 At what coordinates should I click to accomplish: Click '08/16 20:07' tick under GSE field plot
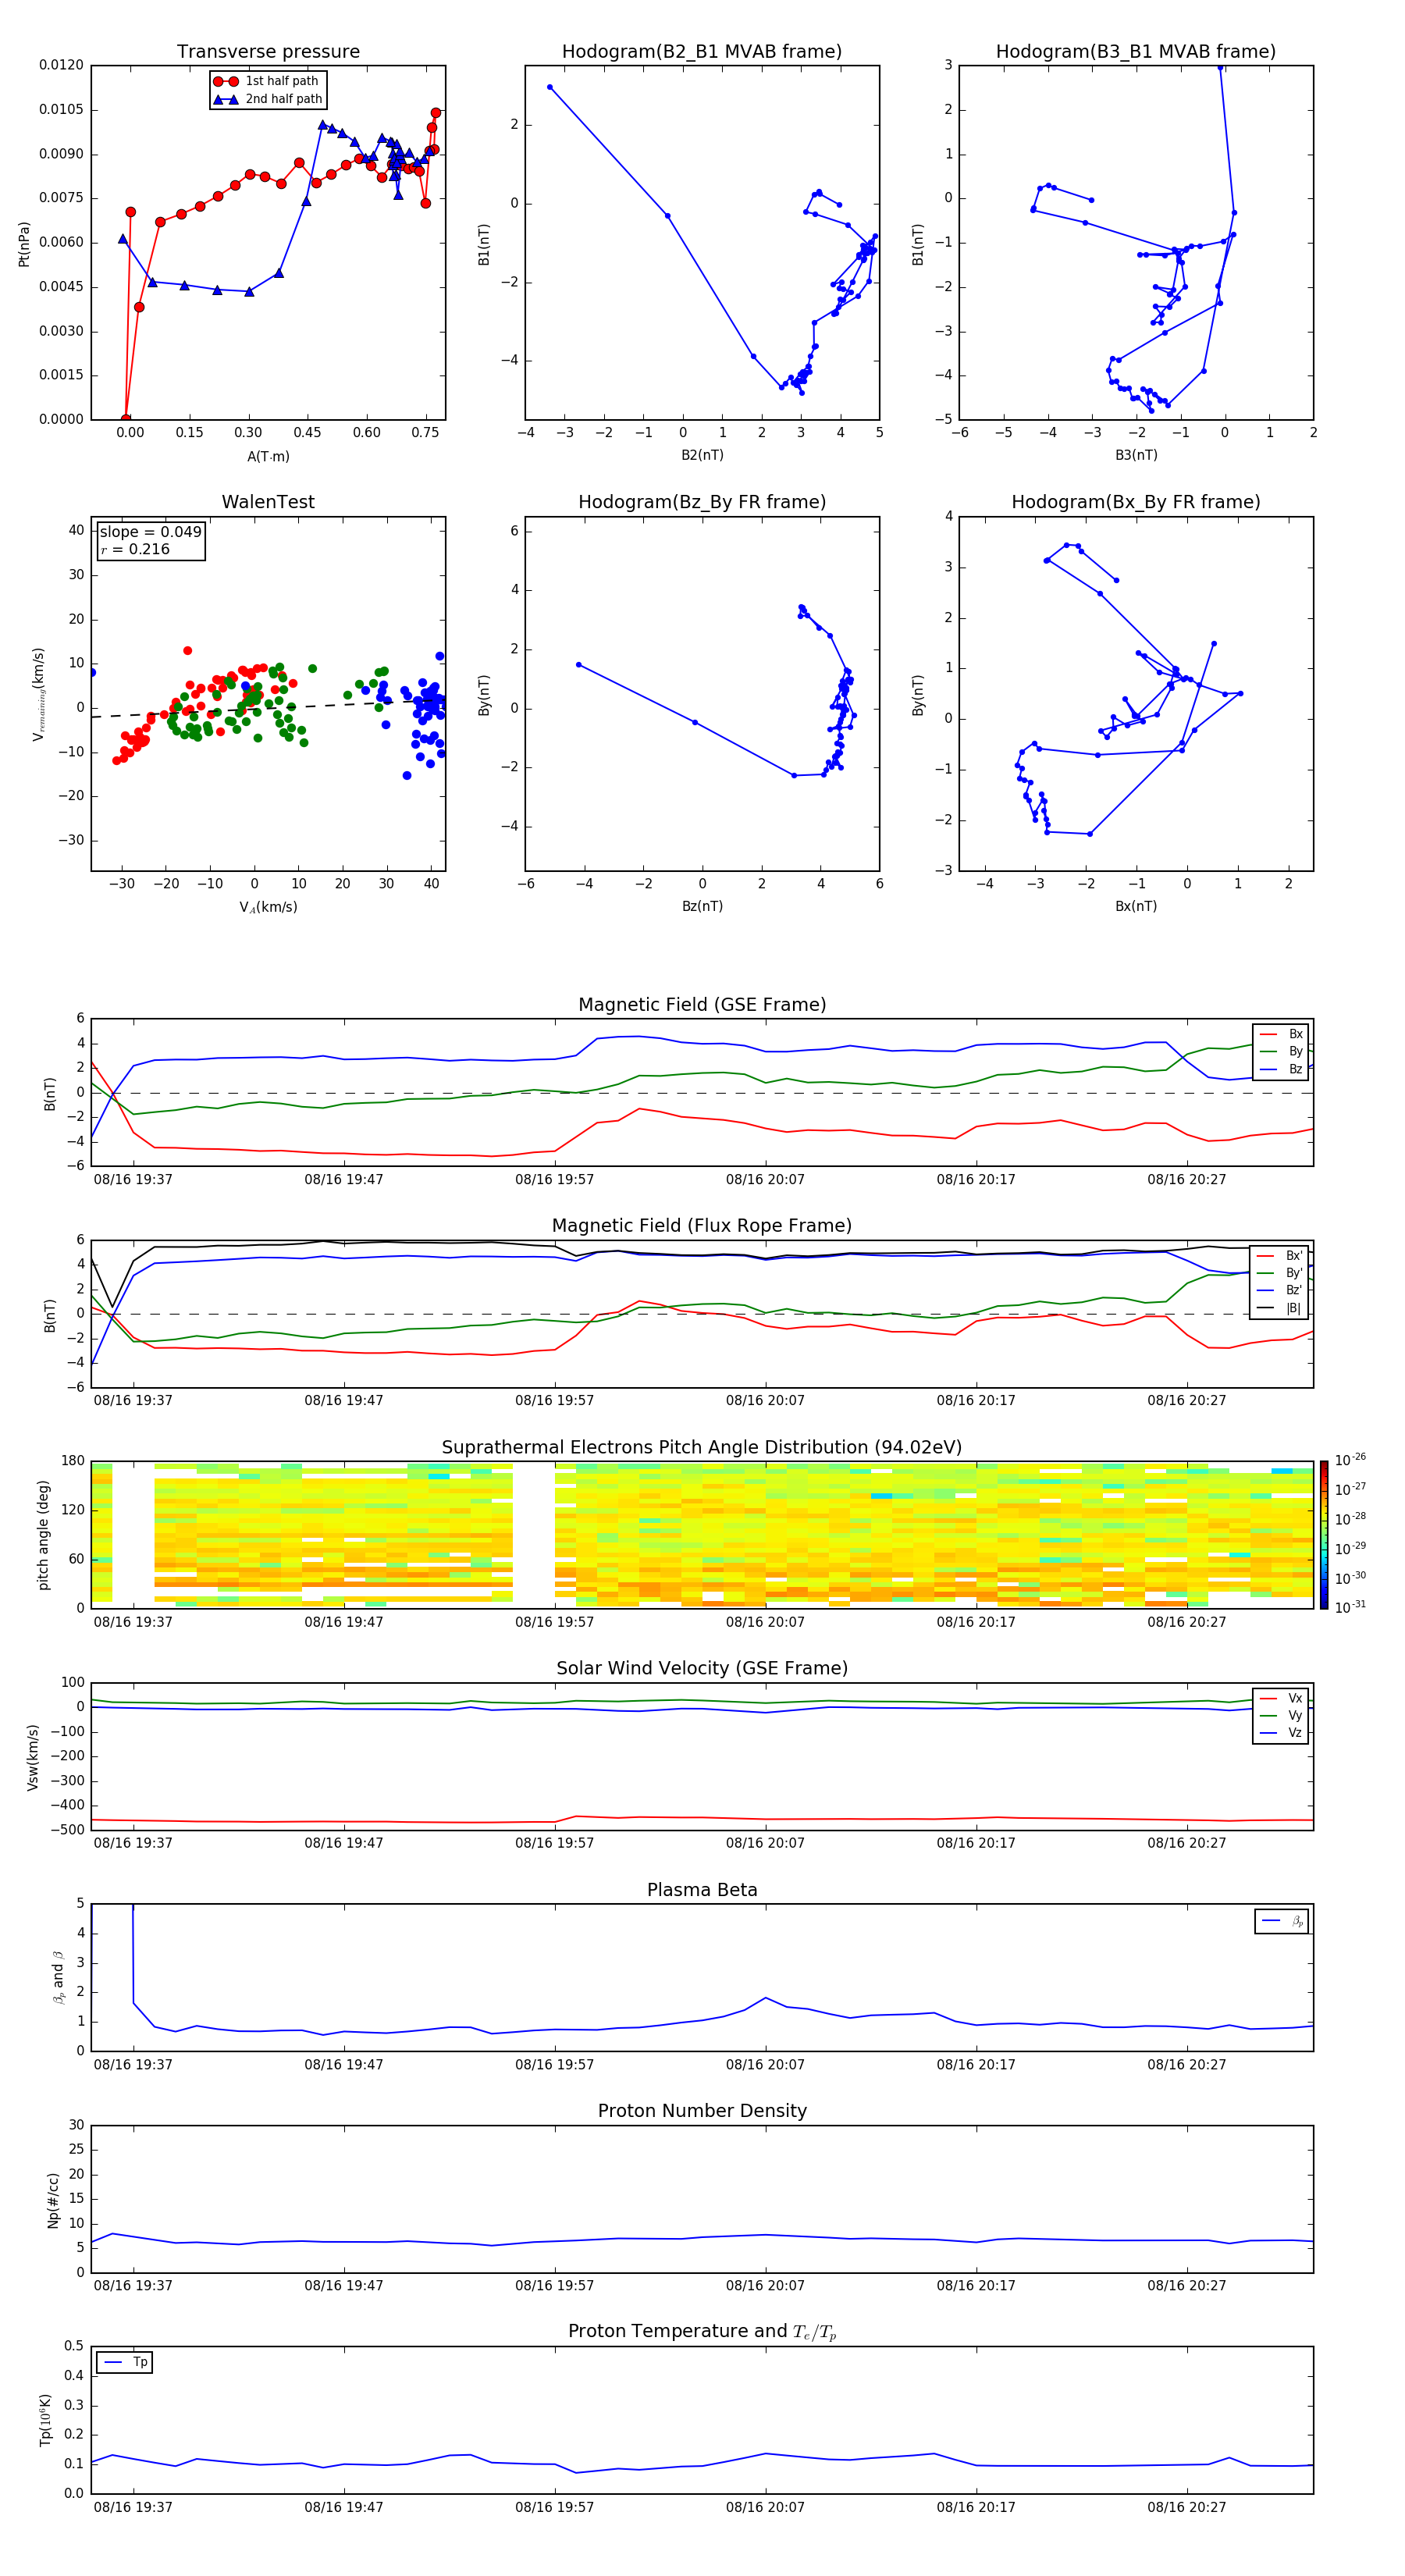pyautogui.click(x=765, y=1180)
